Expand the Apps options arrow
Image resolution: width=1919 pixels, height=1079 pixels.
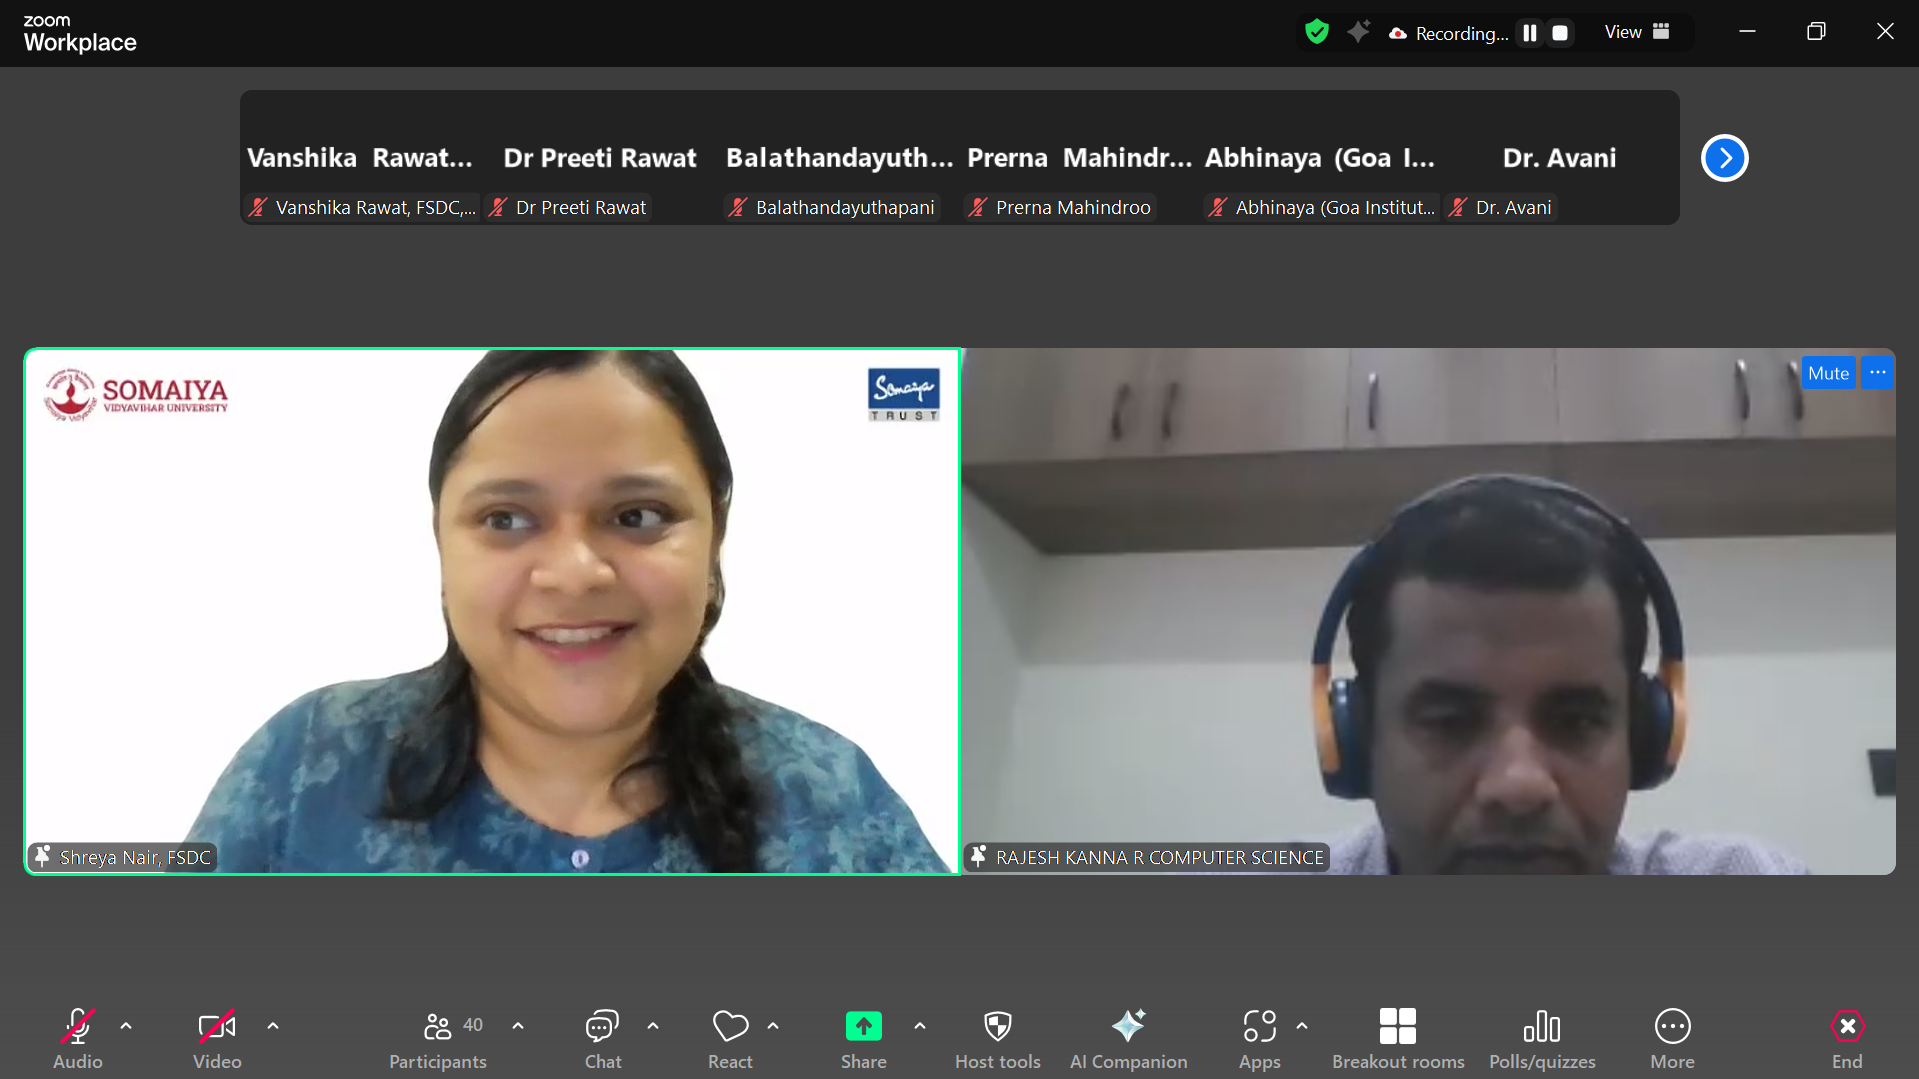[1302, 1026]
